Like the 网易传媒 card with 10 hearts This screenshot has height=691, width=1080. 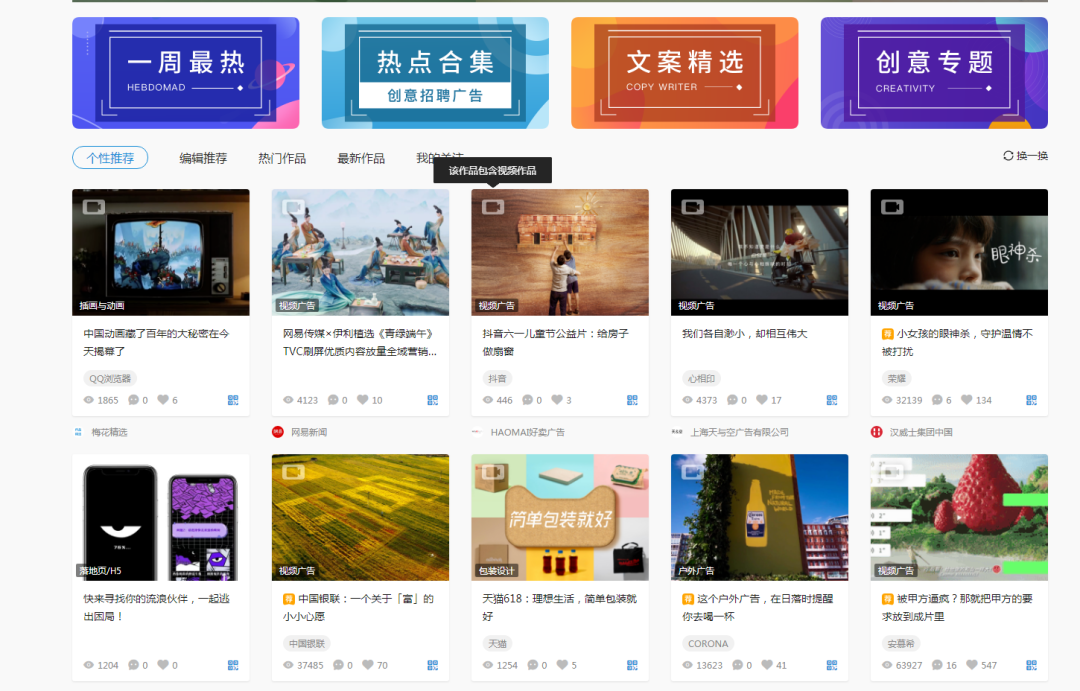tap(362, 400)
